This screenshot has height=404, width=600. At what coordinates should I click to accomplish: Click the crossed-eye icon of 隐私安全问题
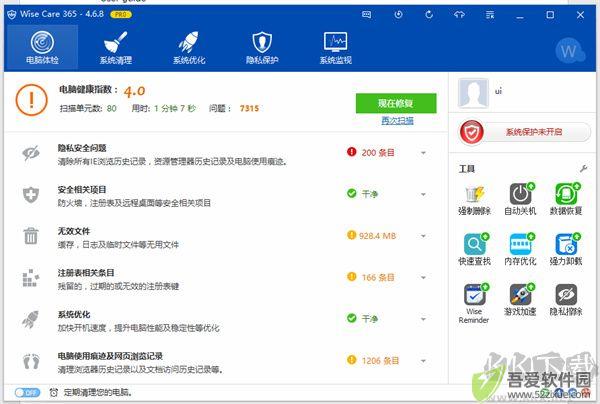(31, 153)
